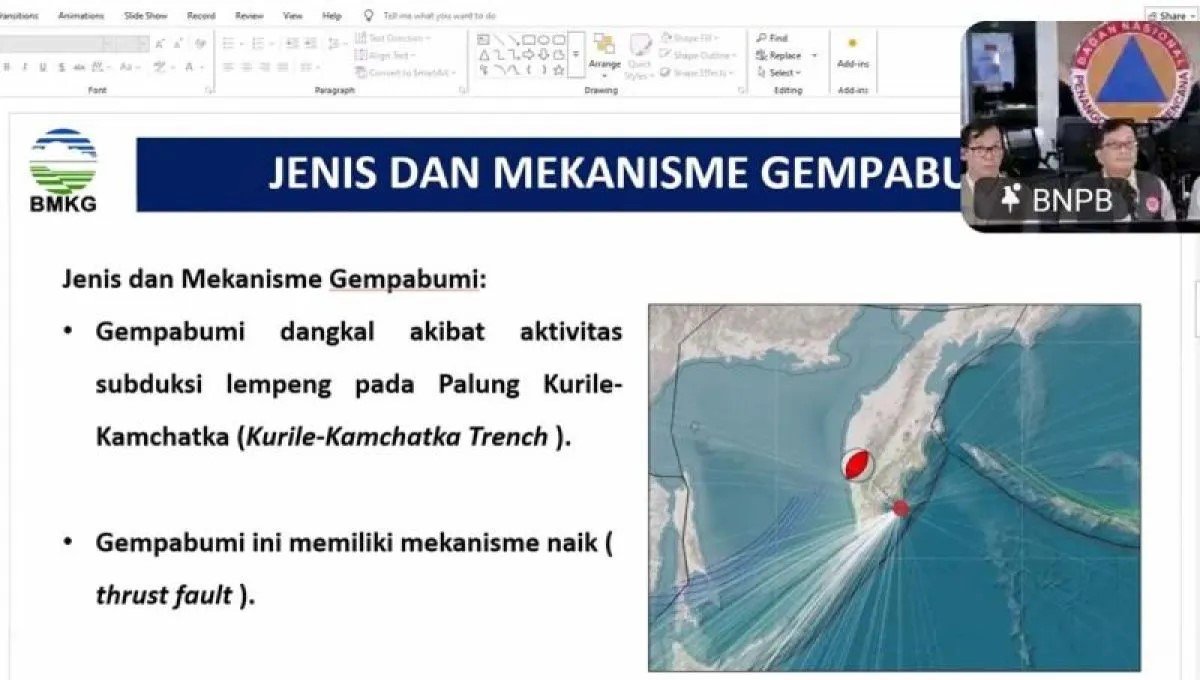Click the BNPB video call thumbnail
This screenshot has width=1200, height=680.
click(x=1080, y=125)
